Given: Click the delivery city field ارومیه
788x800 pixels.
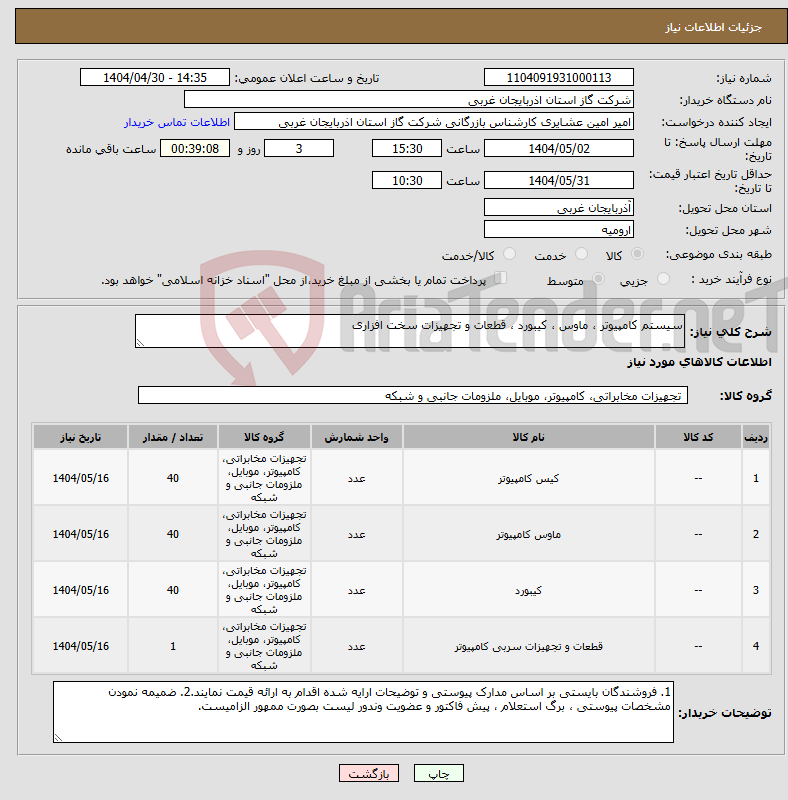Looking at the screenshot, I should [558, 230].
